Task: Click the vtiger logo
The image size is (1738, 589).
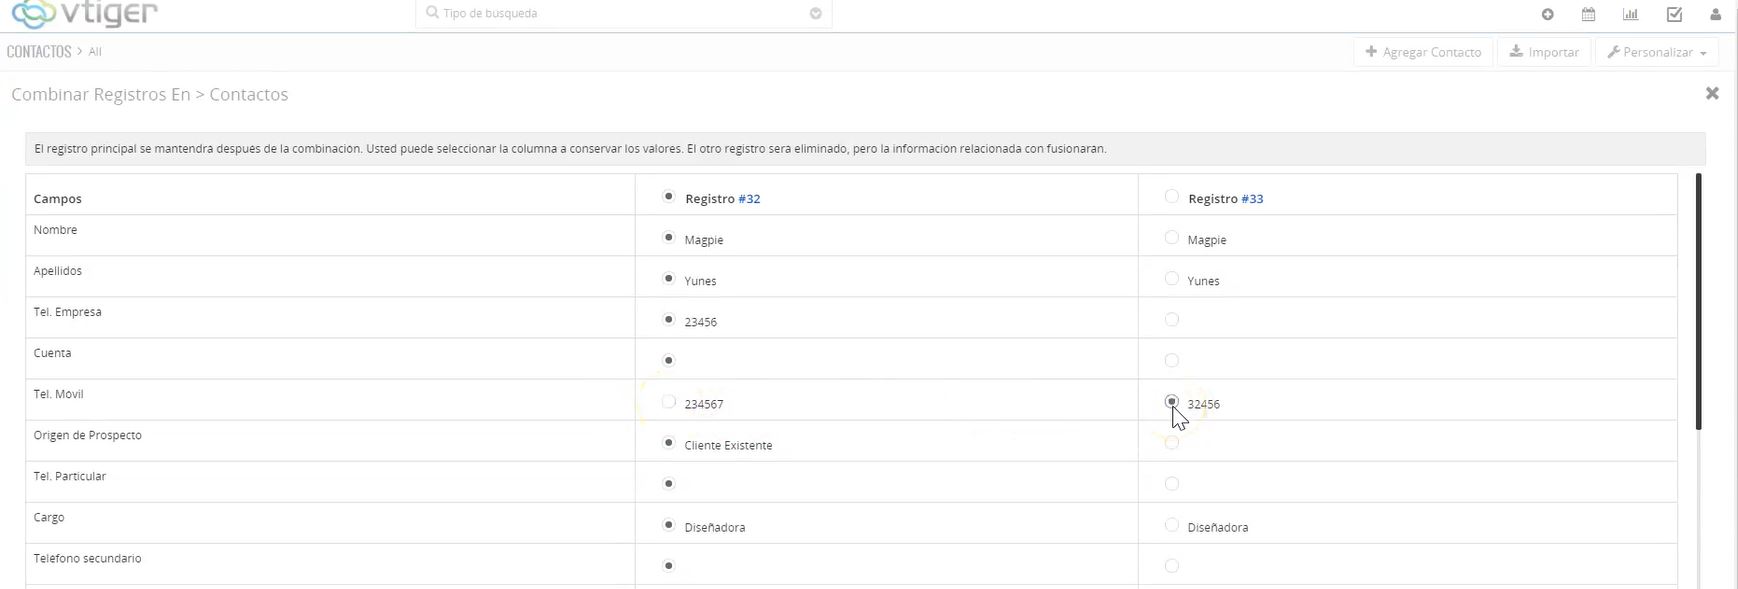Action: 84,14
